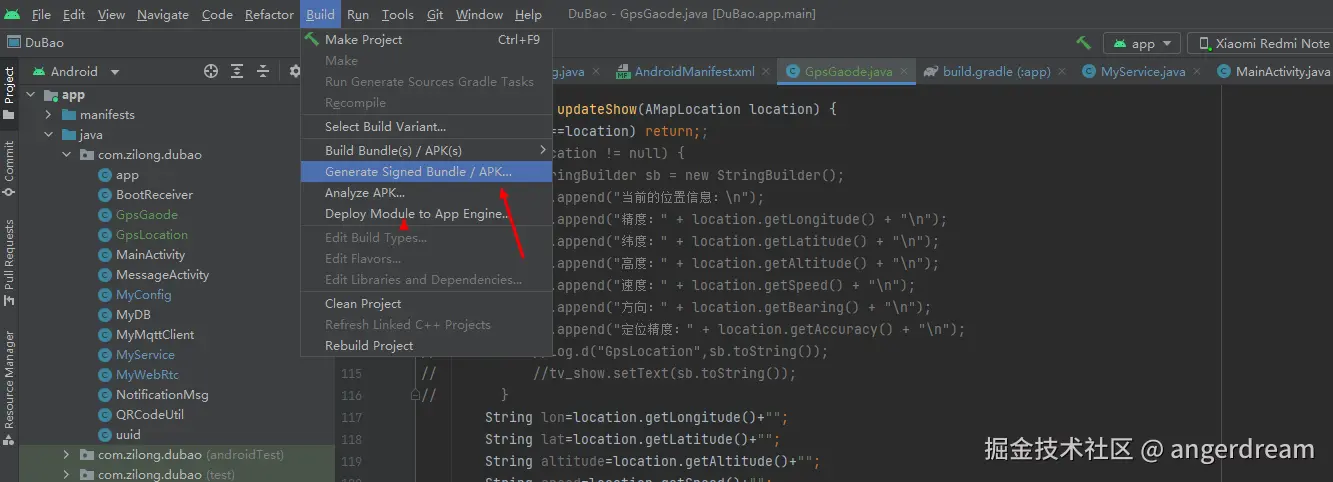Close the build.gradle (:app) tab
Viewport: 1333px width, 482px height.
(x=1062, y=72)
